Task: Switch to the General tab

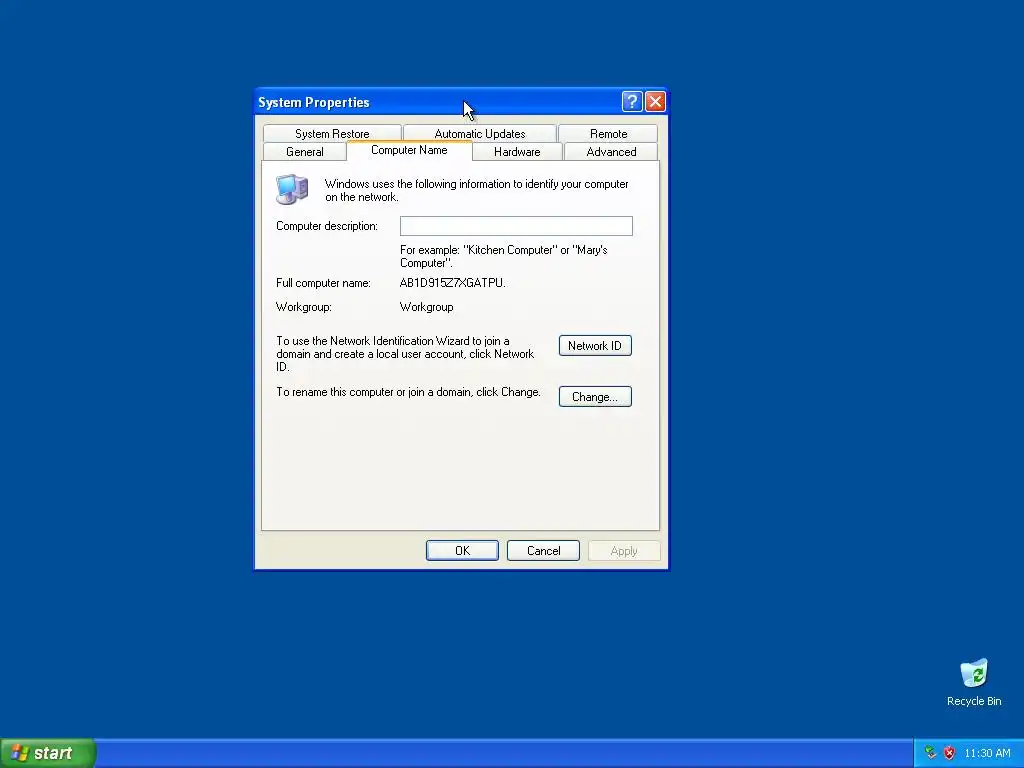Action: coord(304,152)
